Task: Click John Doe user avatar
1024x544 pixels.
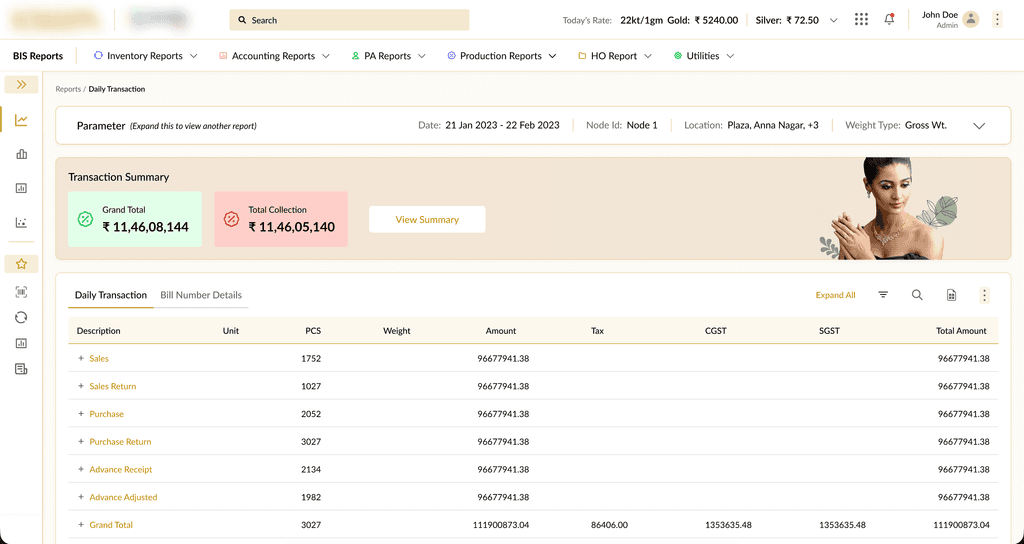Action: (x=971, y=20)
